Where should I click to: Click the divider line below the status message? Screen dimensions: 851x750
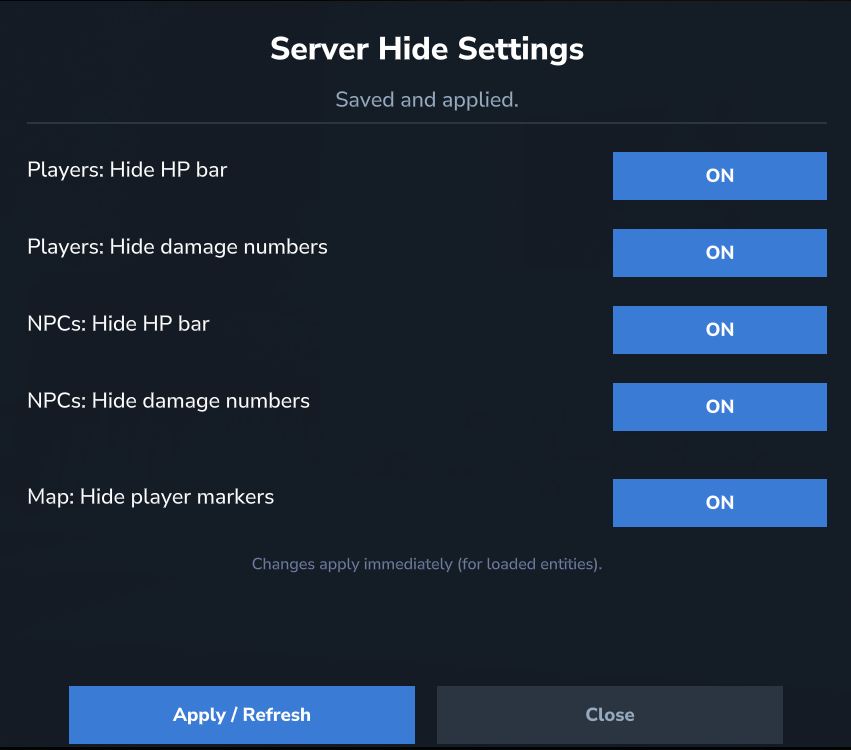427,123
